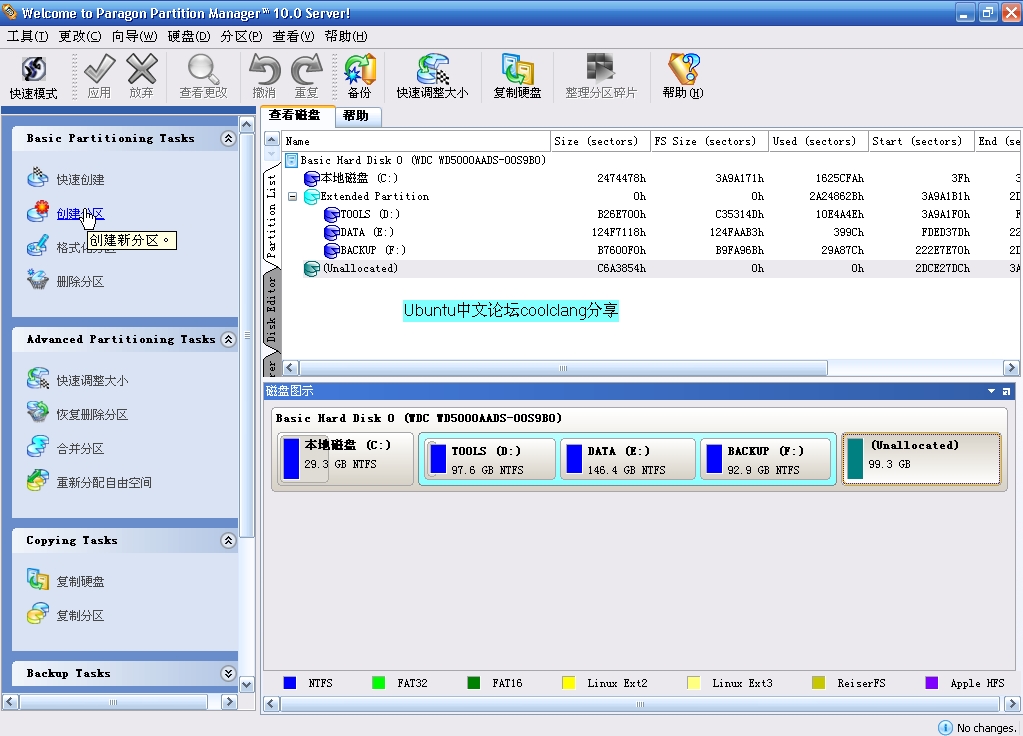Select TOOLS (D:) block in disk map
Screen dimensions: 1023x736
(x=490, y=460)
